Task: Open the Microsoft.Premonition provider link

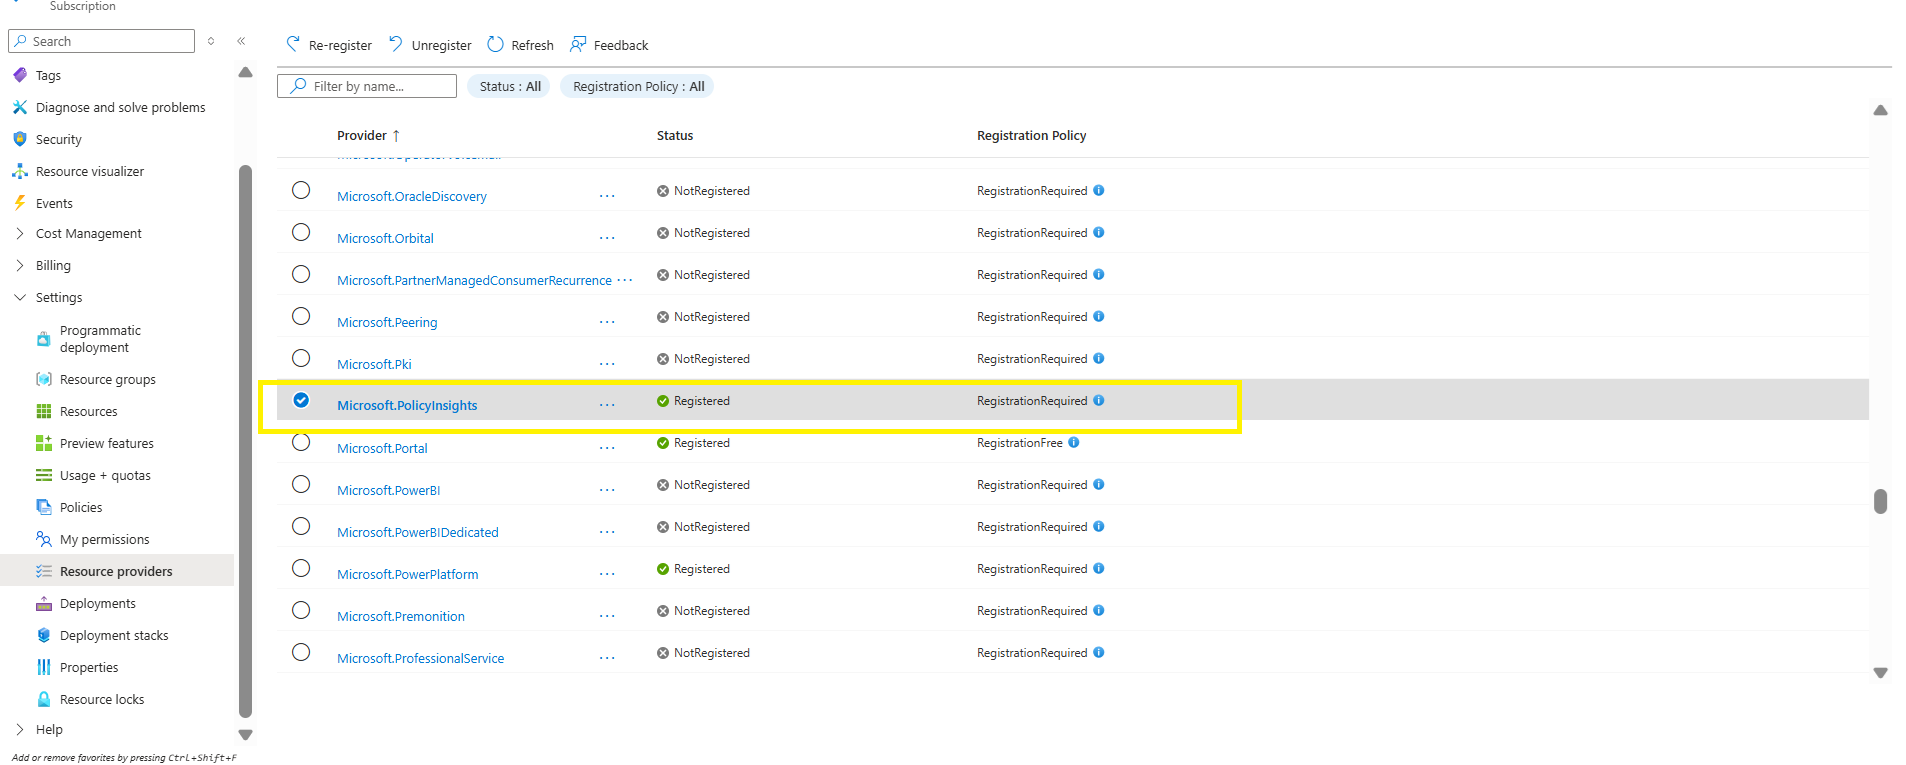Action: pos(400,616)
